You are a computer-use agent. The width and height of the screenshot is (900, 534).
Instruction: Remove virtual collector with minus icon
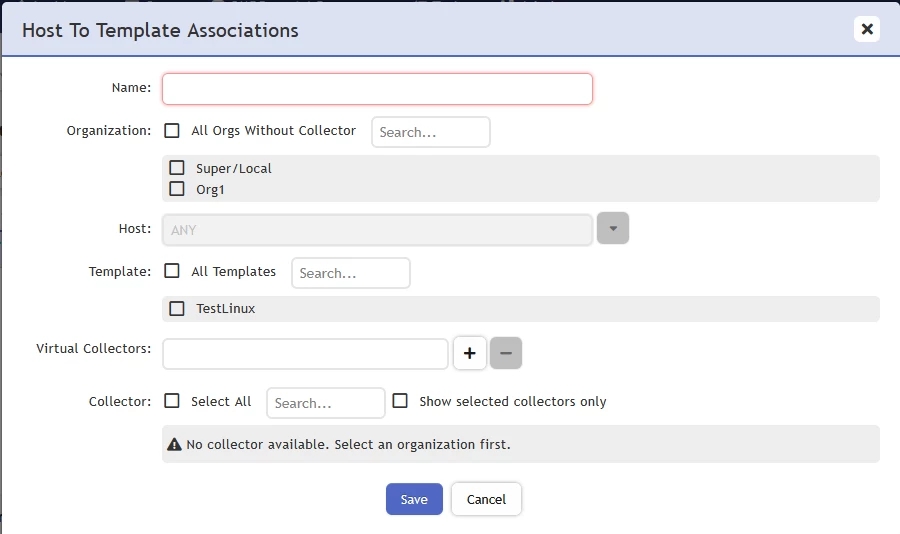pos(506,353)
